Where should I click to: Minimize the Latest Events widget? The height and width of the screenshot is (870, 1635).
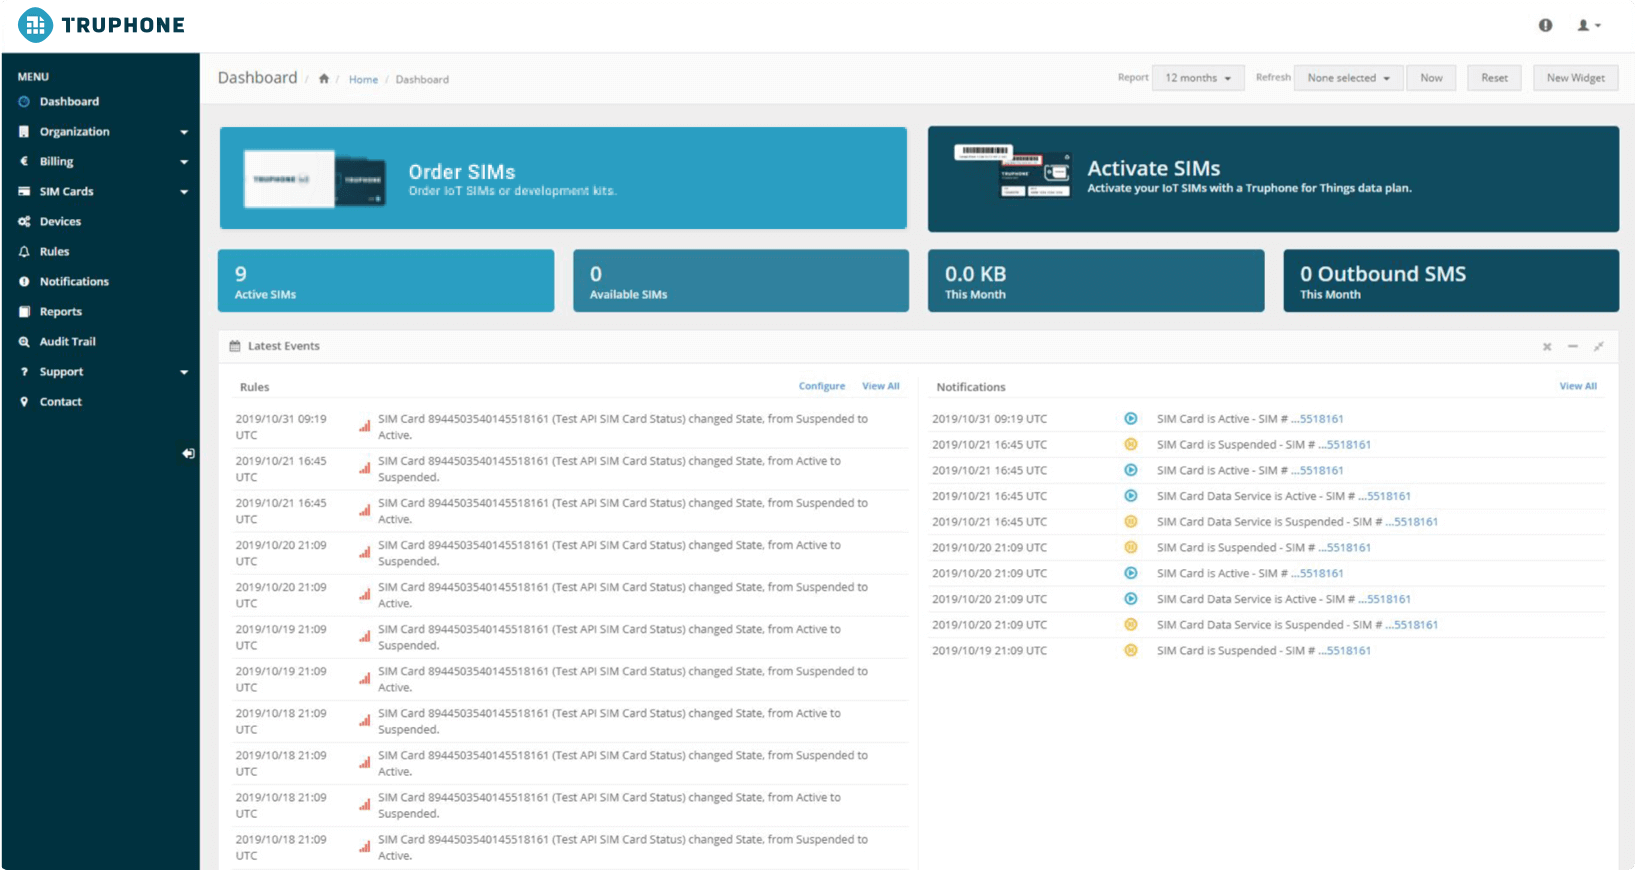pyautogui.click(x=1573, y=347)
